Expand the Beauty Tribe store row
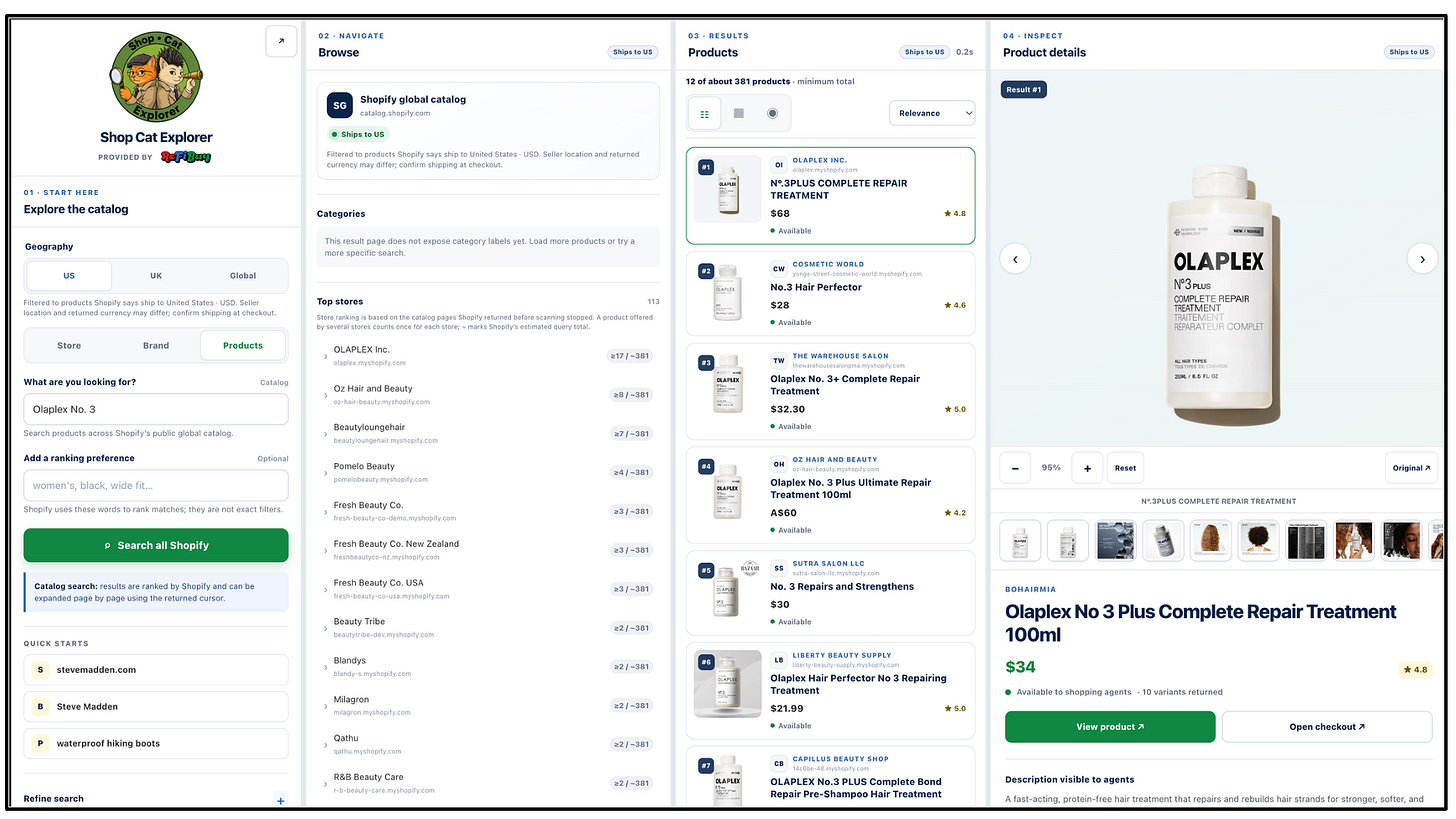The height and width of the screenshot is (819, 1456). (x=326, y=629)
